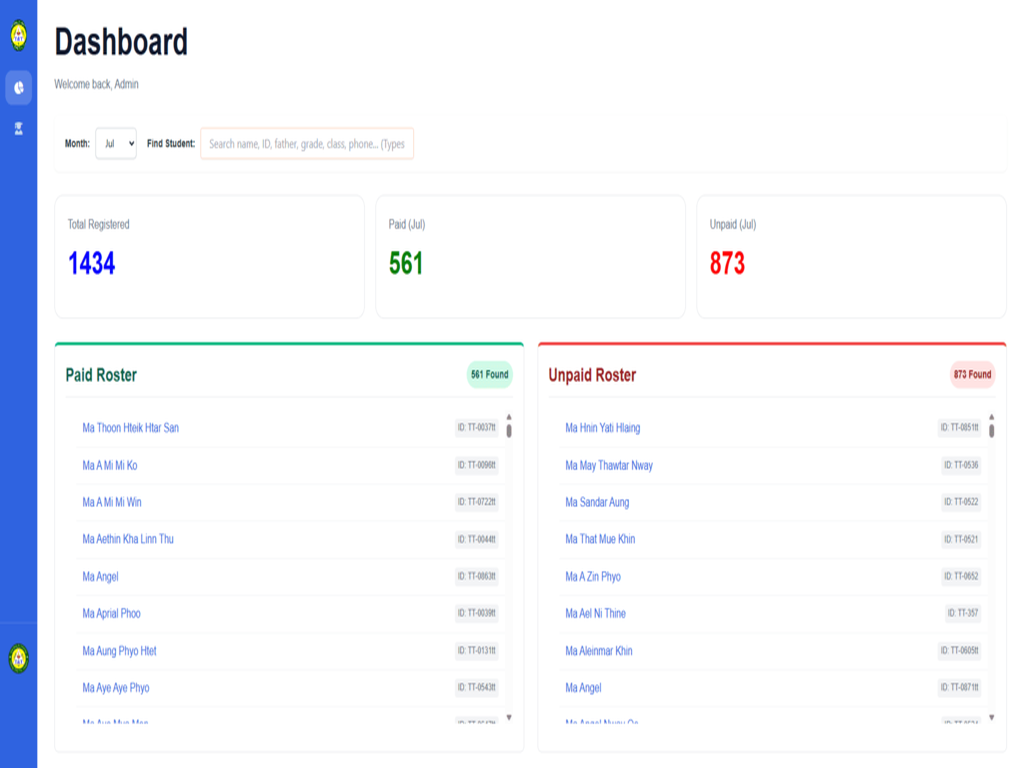Click the ID: TT-0652 badge

tap(961, 576)
